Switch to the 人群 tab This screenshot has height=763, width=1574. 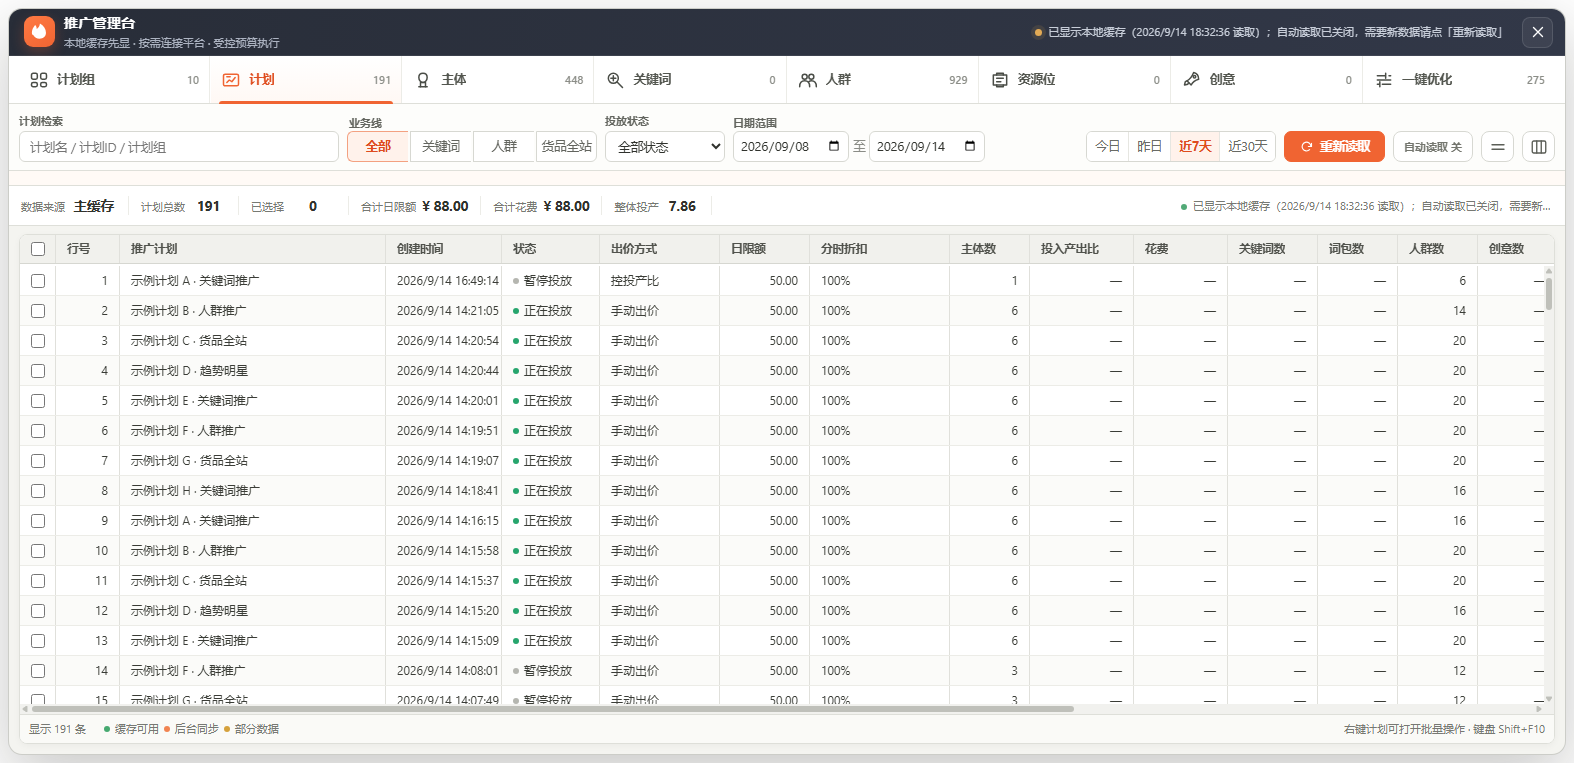tap(881, 80)
